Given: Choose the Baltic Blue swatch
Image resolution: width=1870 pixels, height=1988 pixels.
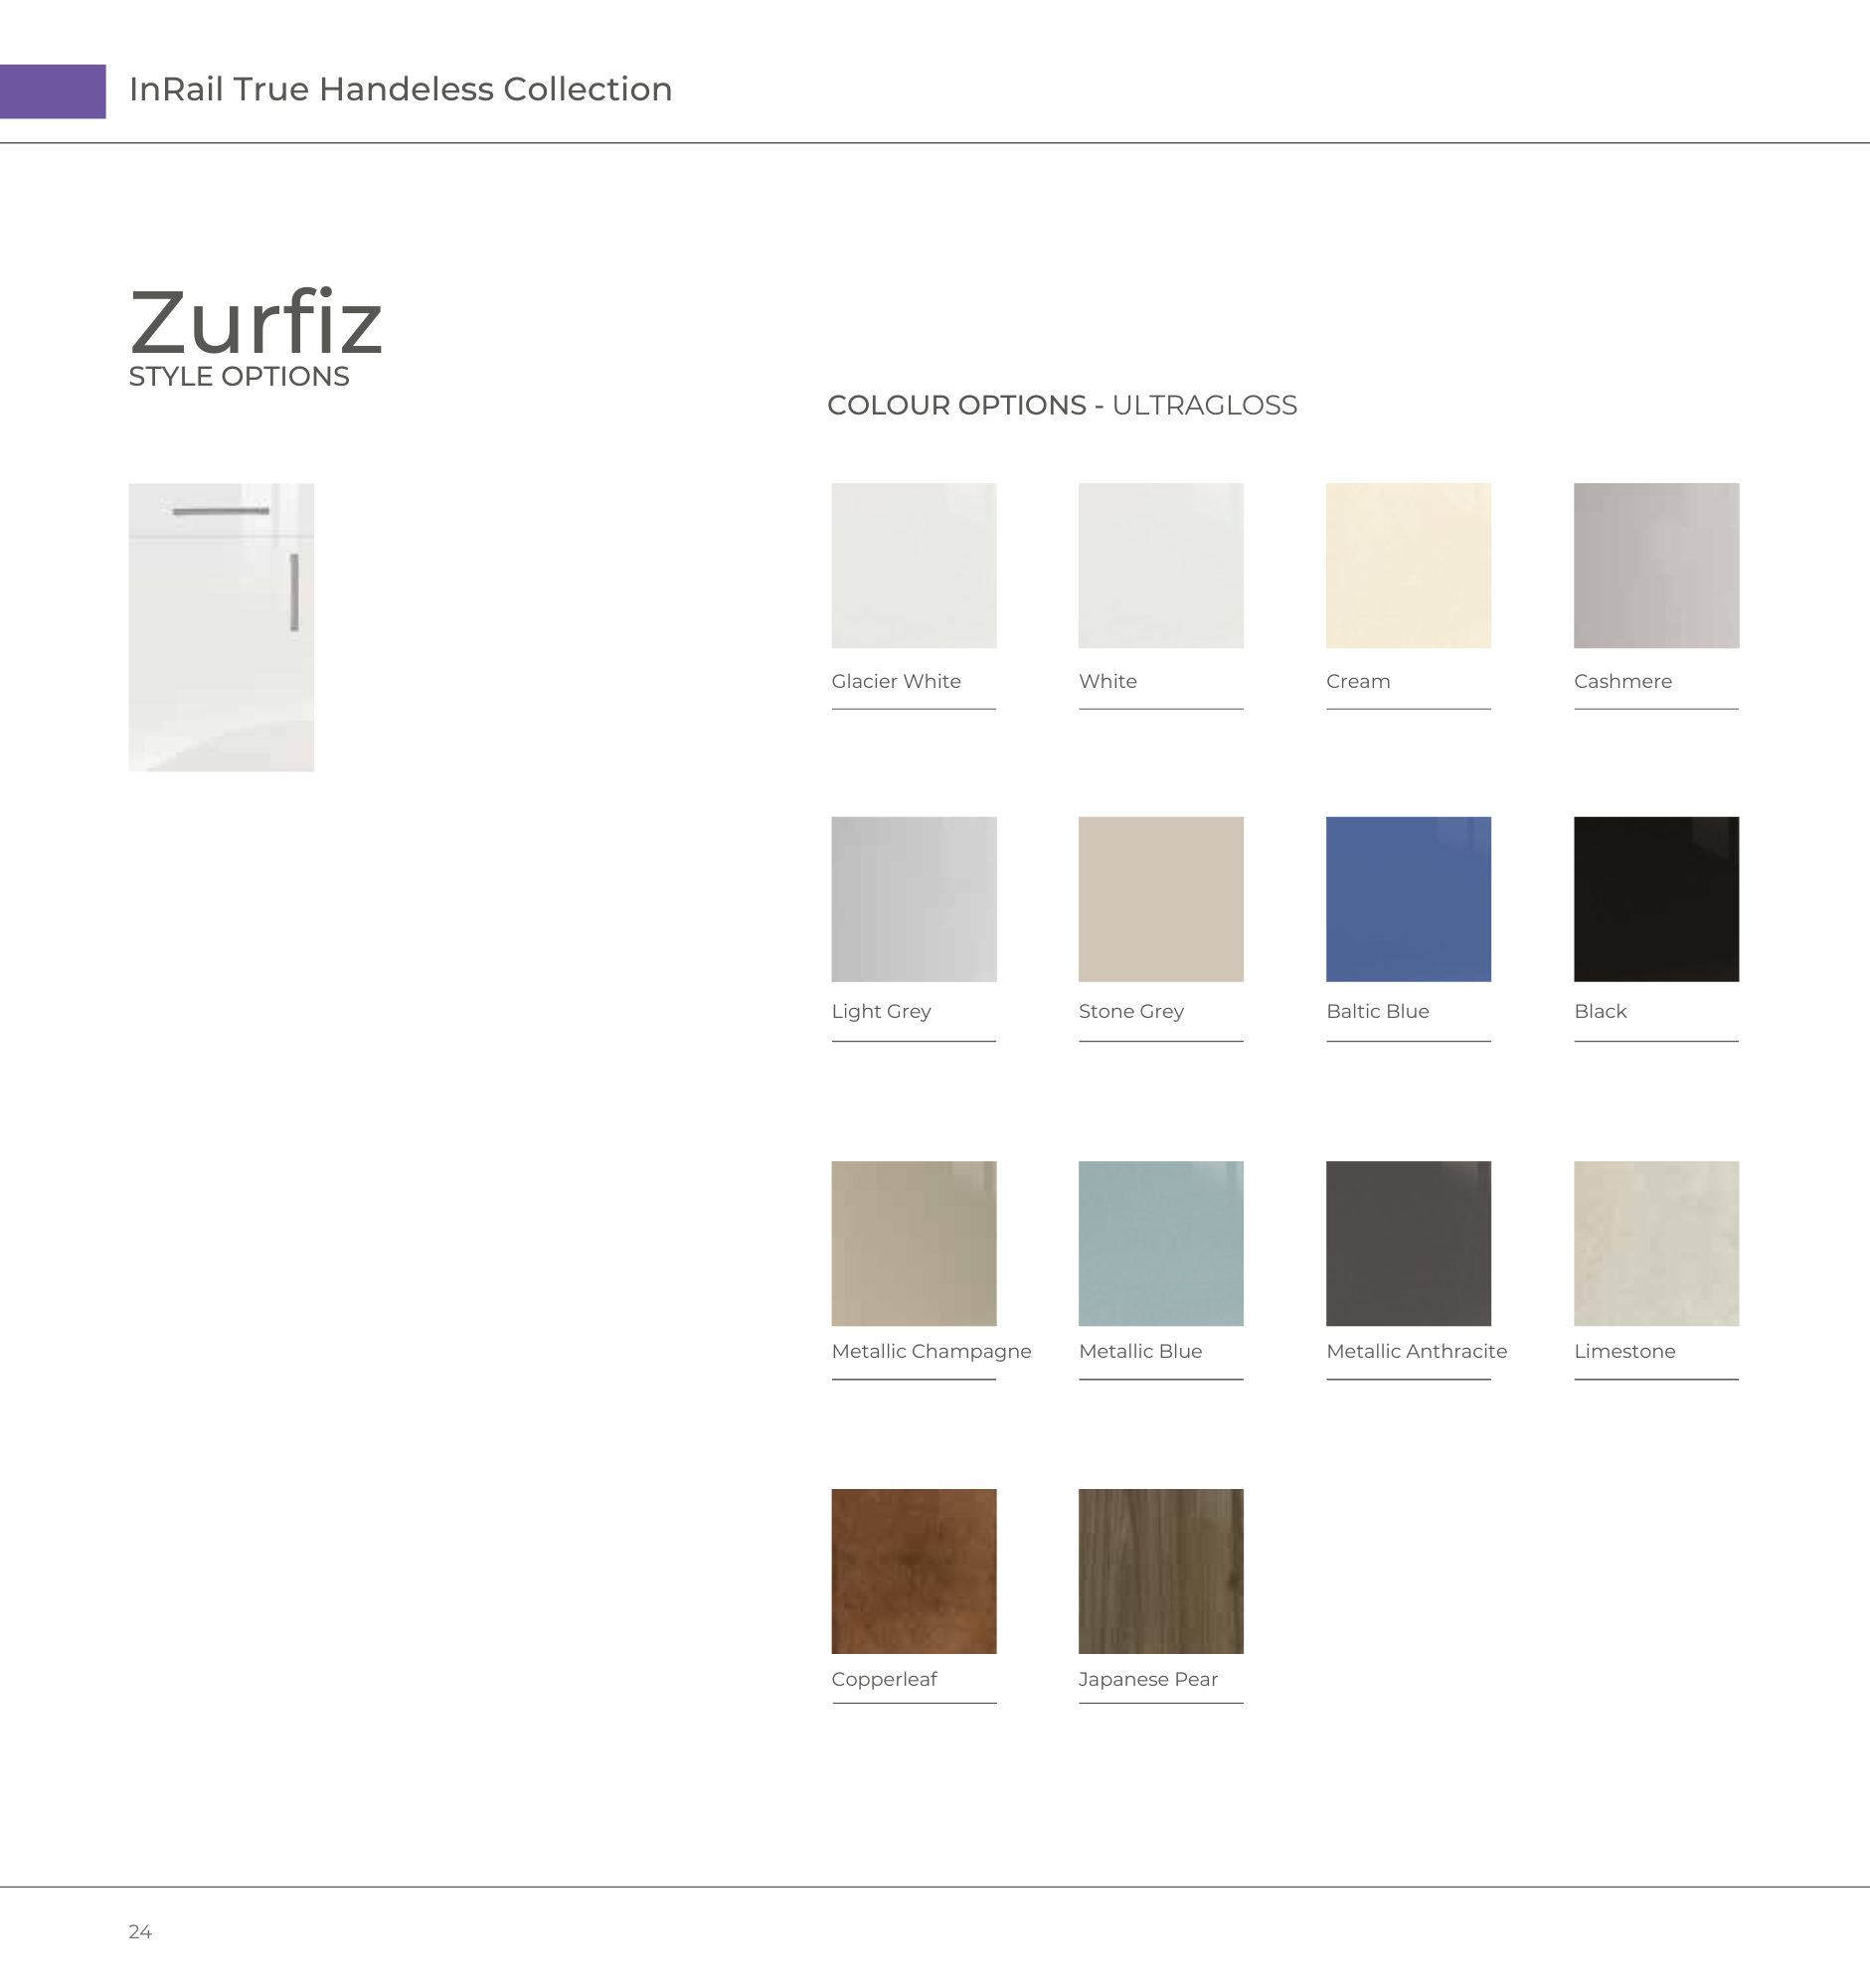Looking at the screenshot, I should 1408,898.
